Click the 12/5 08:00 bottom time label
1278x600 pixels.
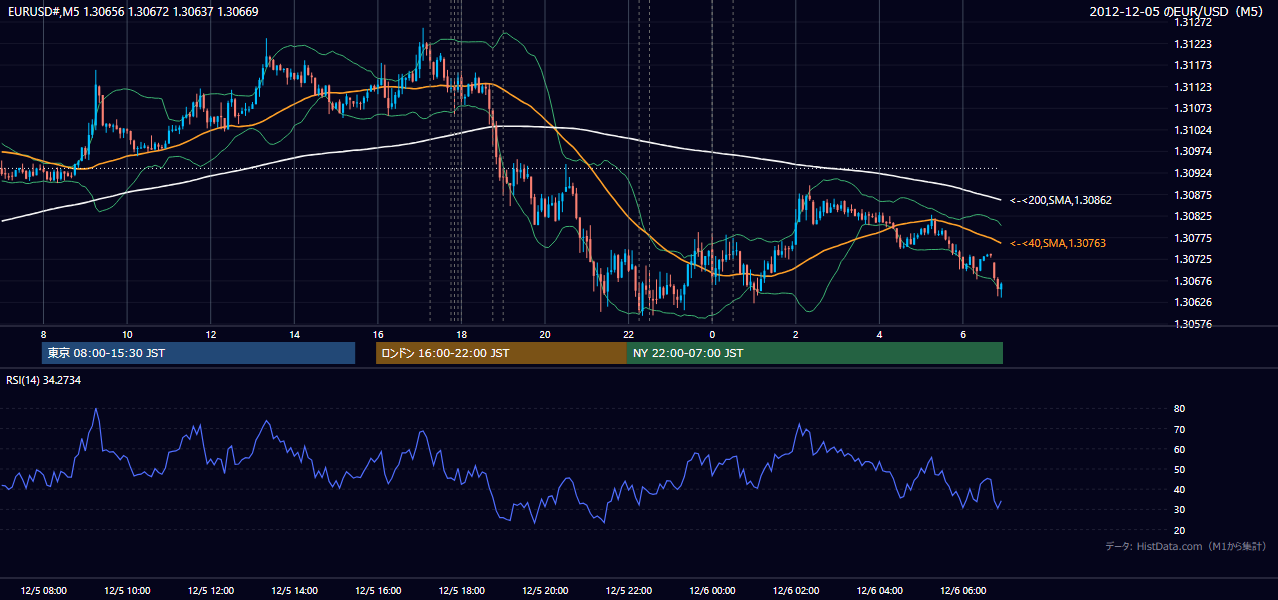43,591
